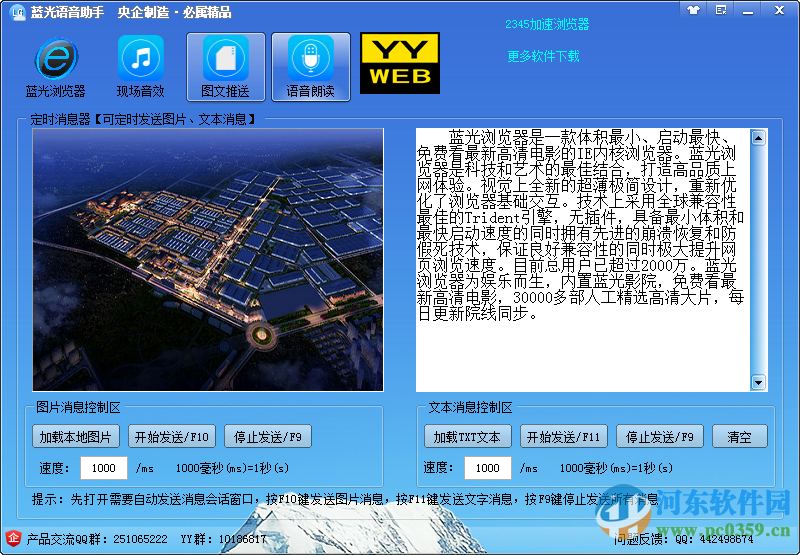800x555 pixels.
Task: Close the 蓝光语音助手 window
Action: 779,10
